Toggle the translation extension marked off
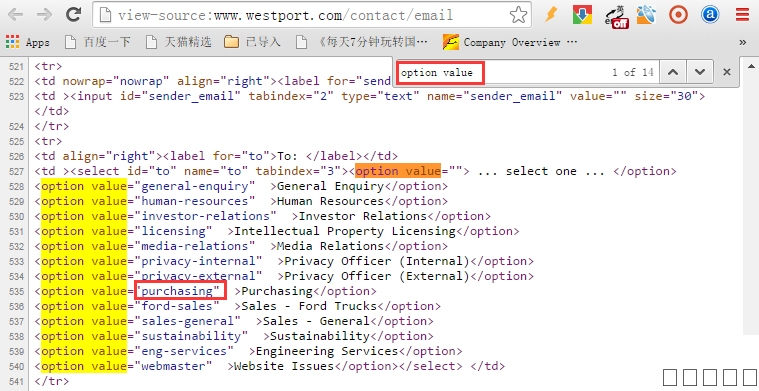The height and width of the screenshot is (391, 759). tap(616, 16)
